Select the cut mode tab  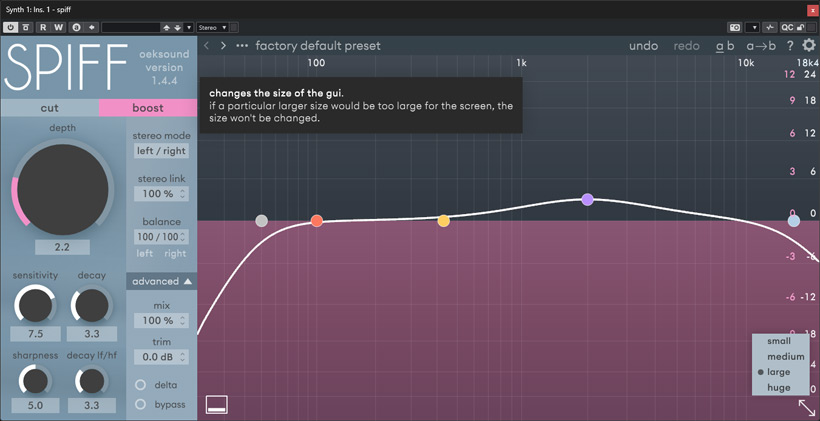(50, 108)
